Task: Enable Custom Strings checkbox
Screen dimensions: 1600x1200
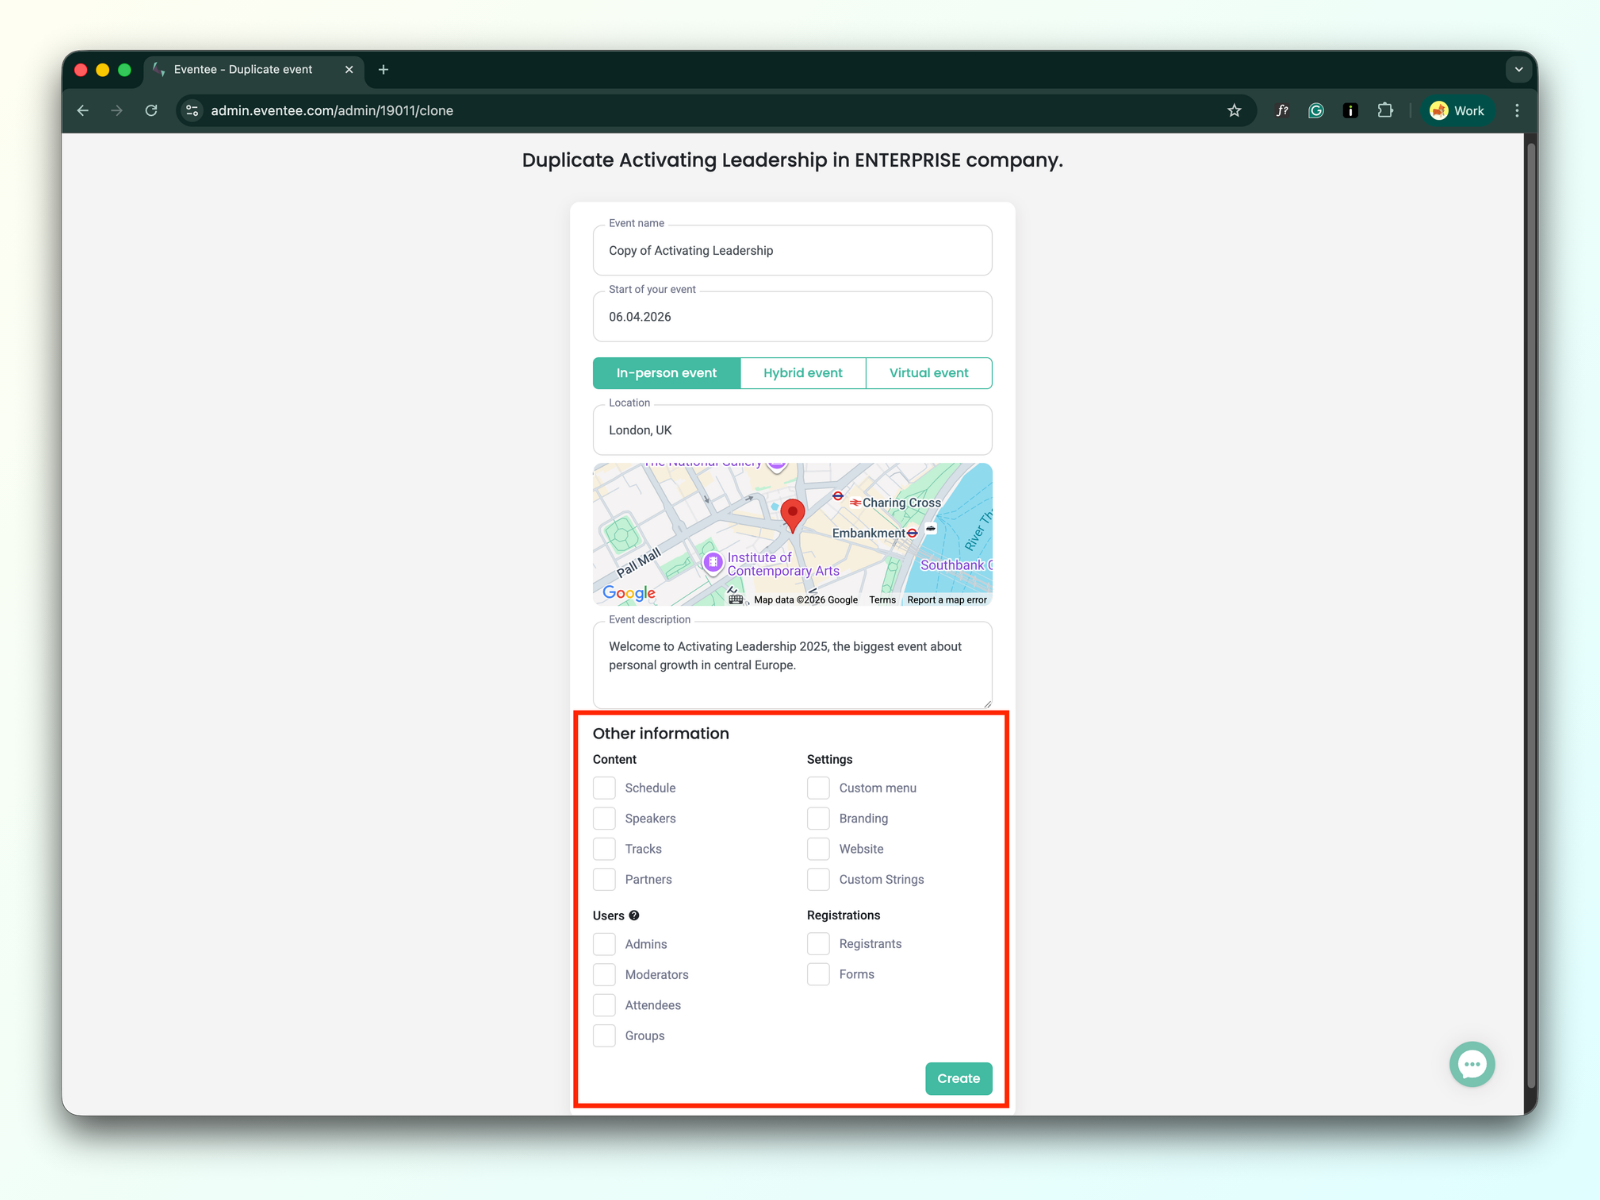Action: [818, 880]
